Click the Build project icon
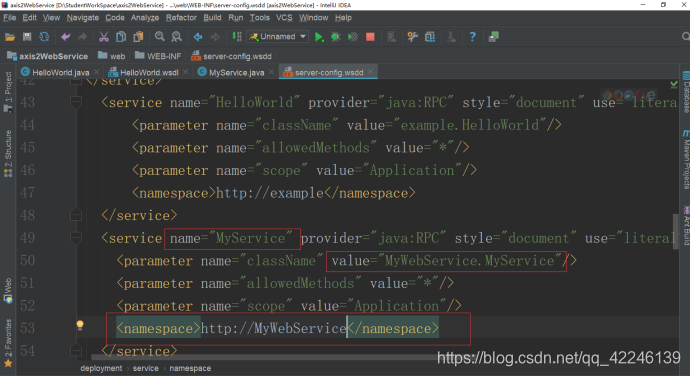Screen dimensions: 691x377 (x=237, y=37)
